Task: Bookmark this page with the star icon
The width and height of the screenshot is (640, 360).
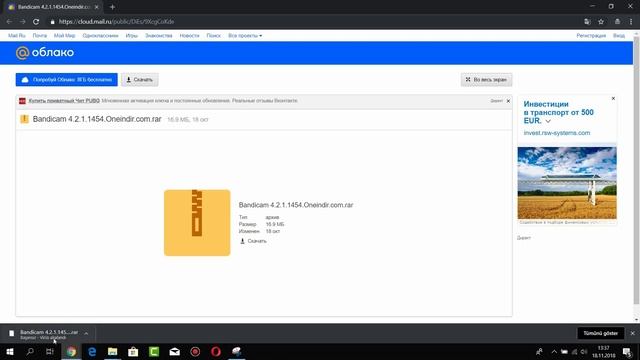Action: [x=601, y=22]
